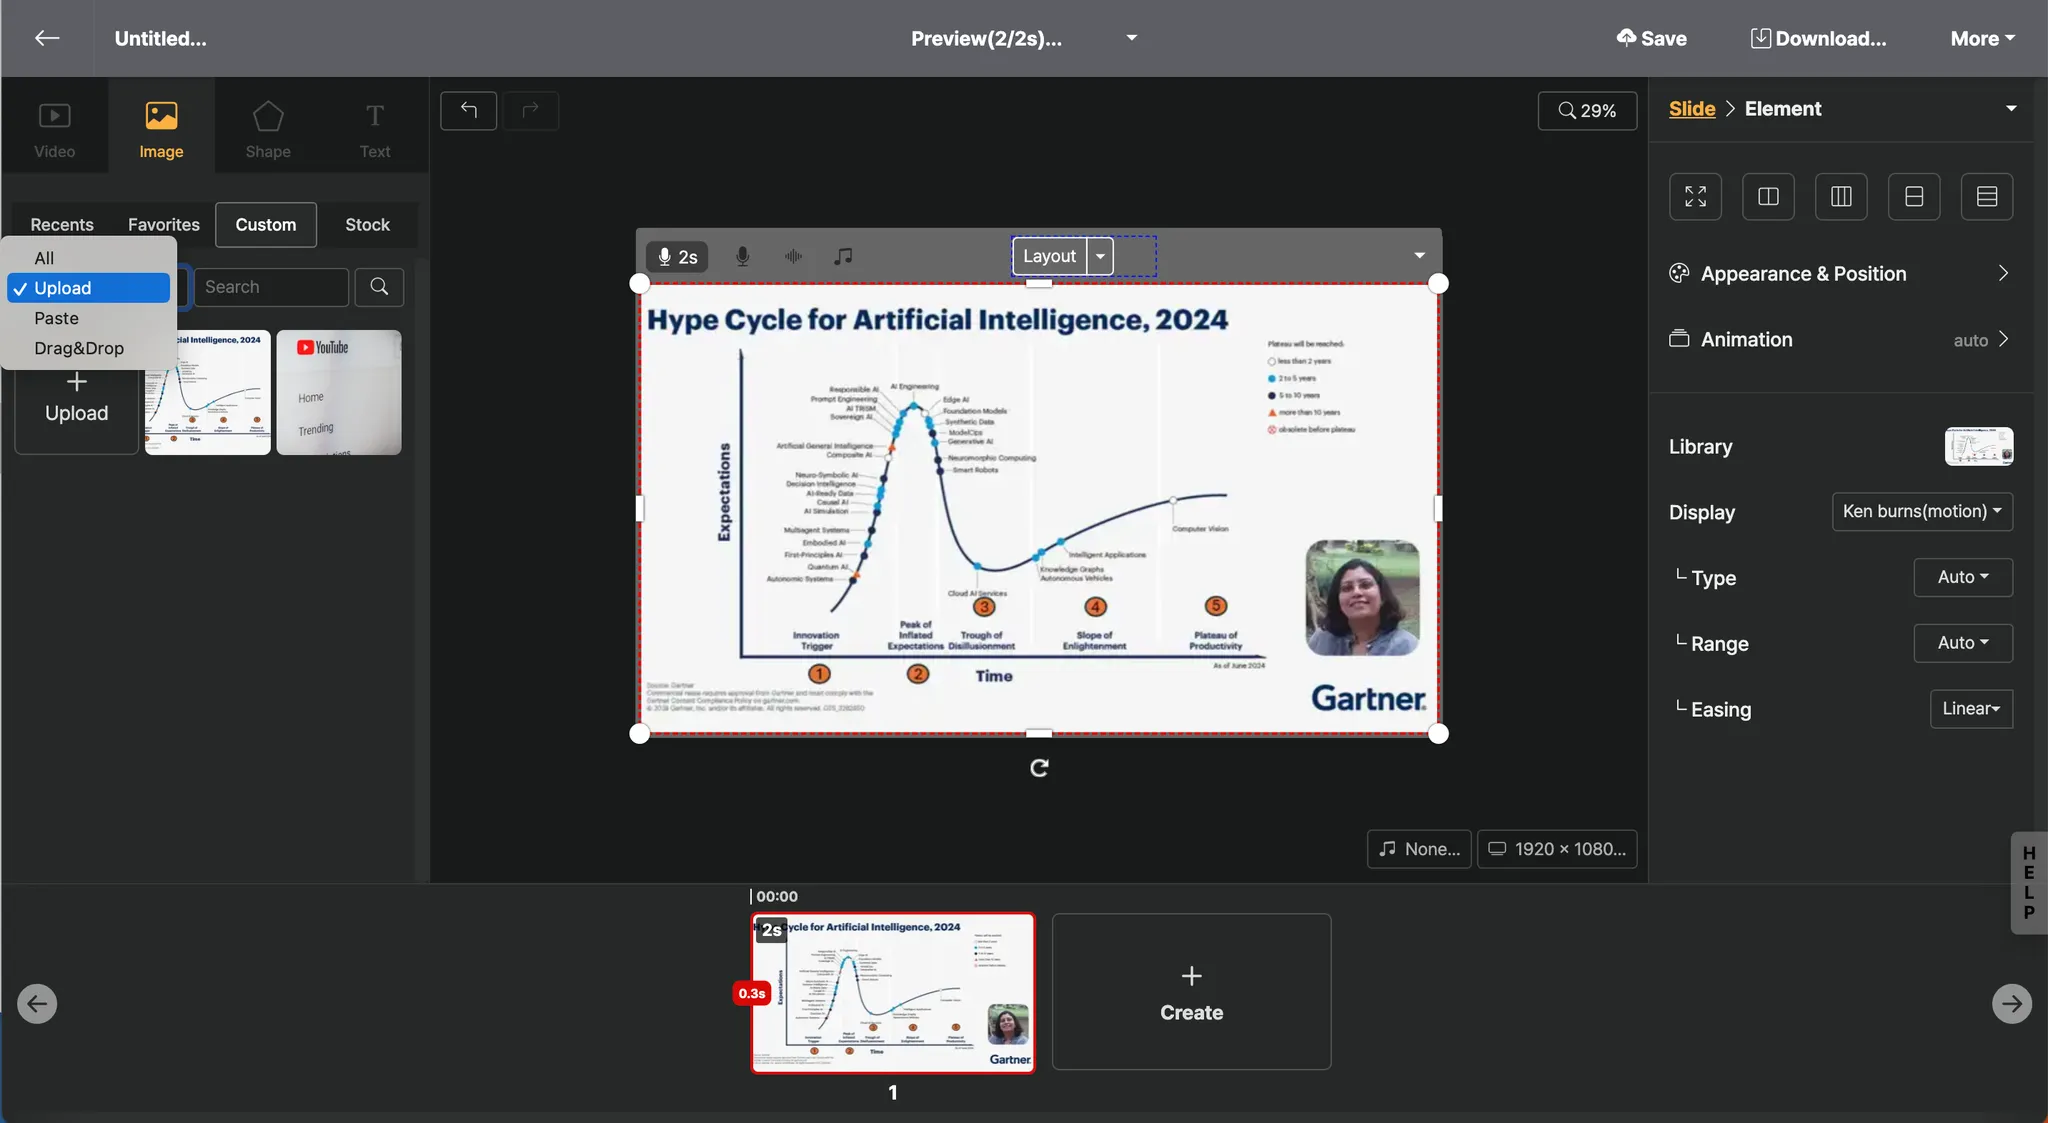Select the two-row layout icon
This screenshot has height=1123, width=2048.
point(1914,196)
